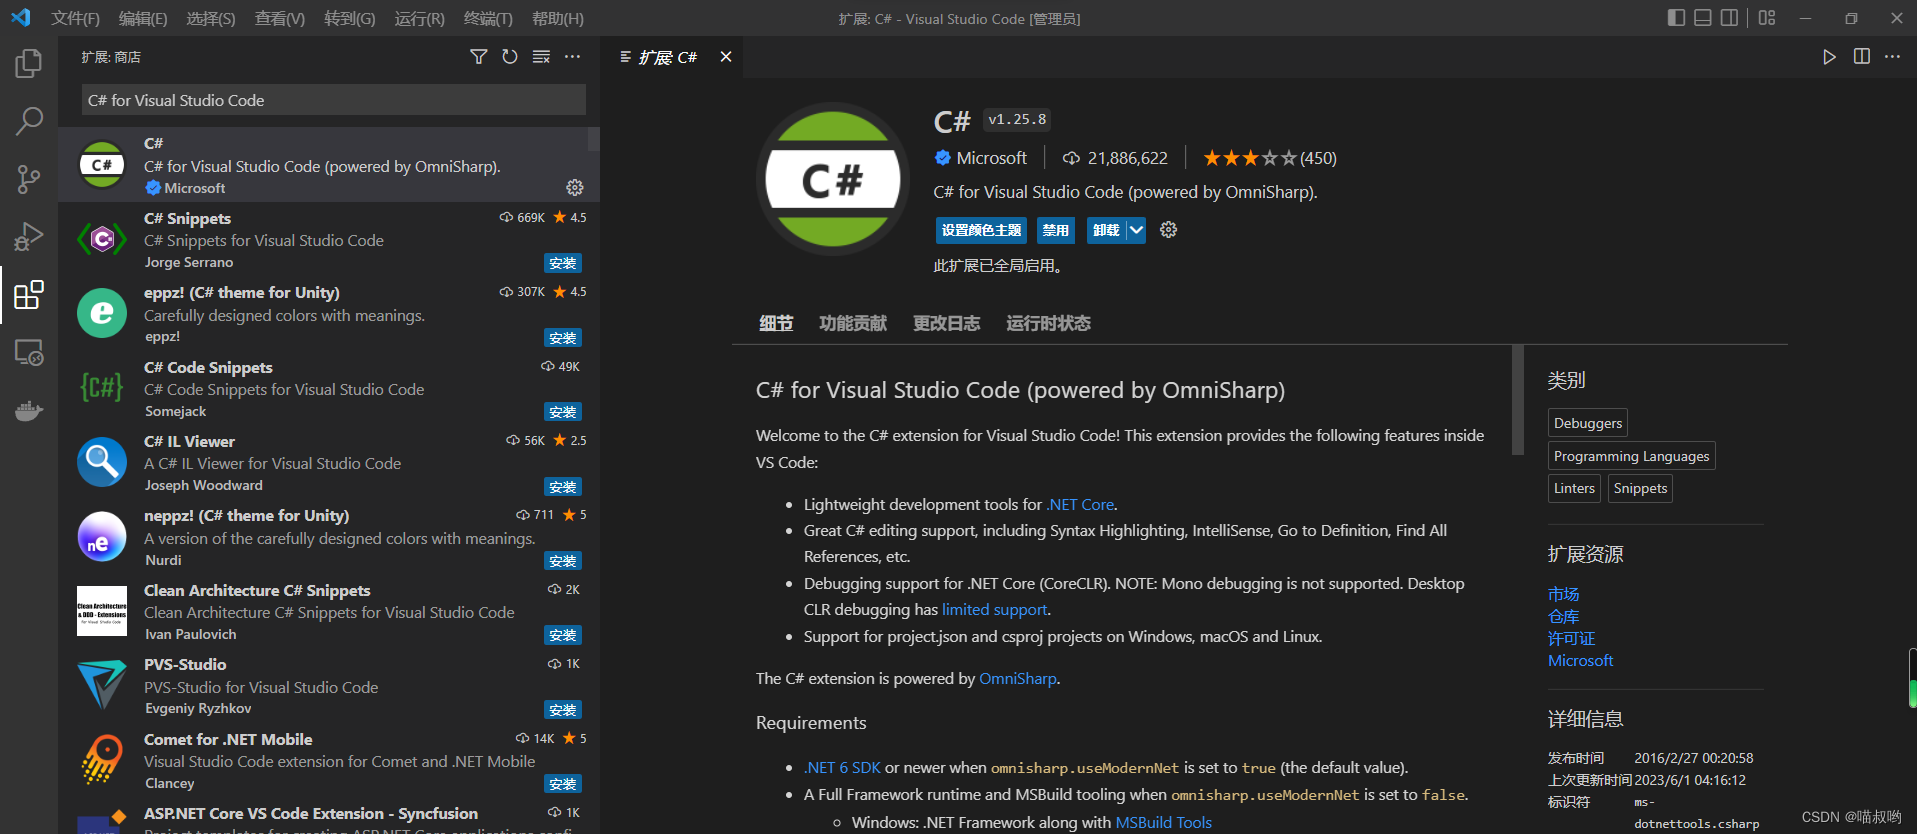This screenshot has width=1917, height=834.
Task: Close the 扩展 C# editor tab
Action: click(726, 57)
